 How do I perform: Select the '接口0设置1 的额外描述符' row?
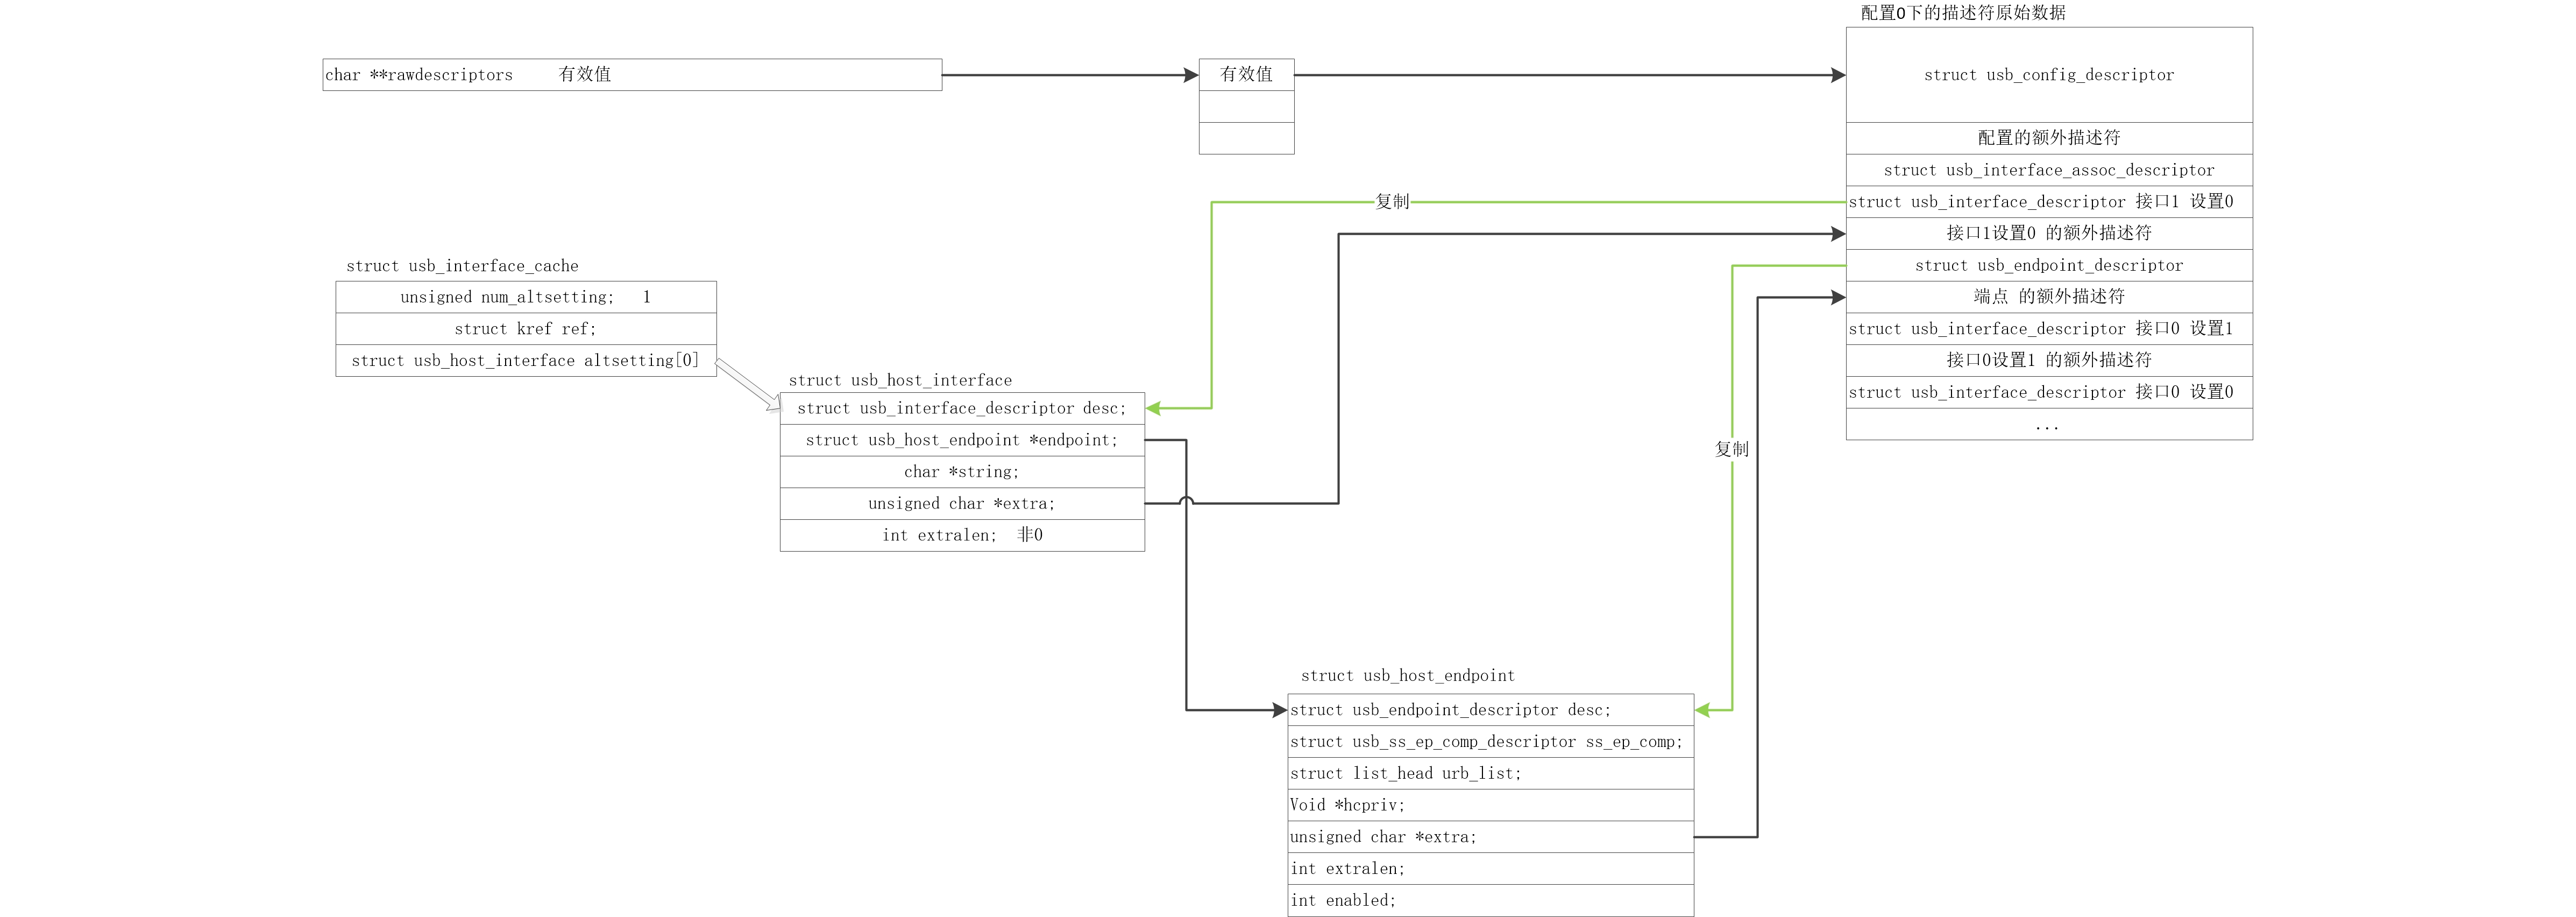pos(2049,360)
